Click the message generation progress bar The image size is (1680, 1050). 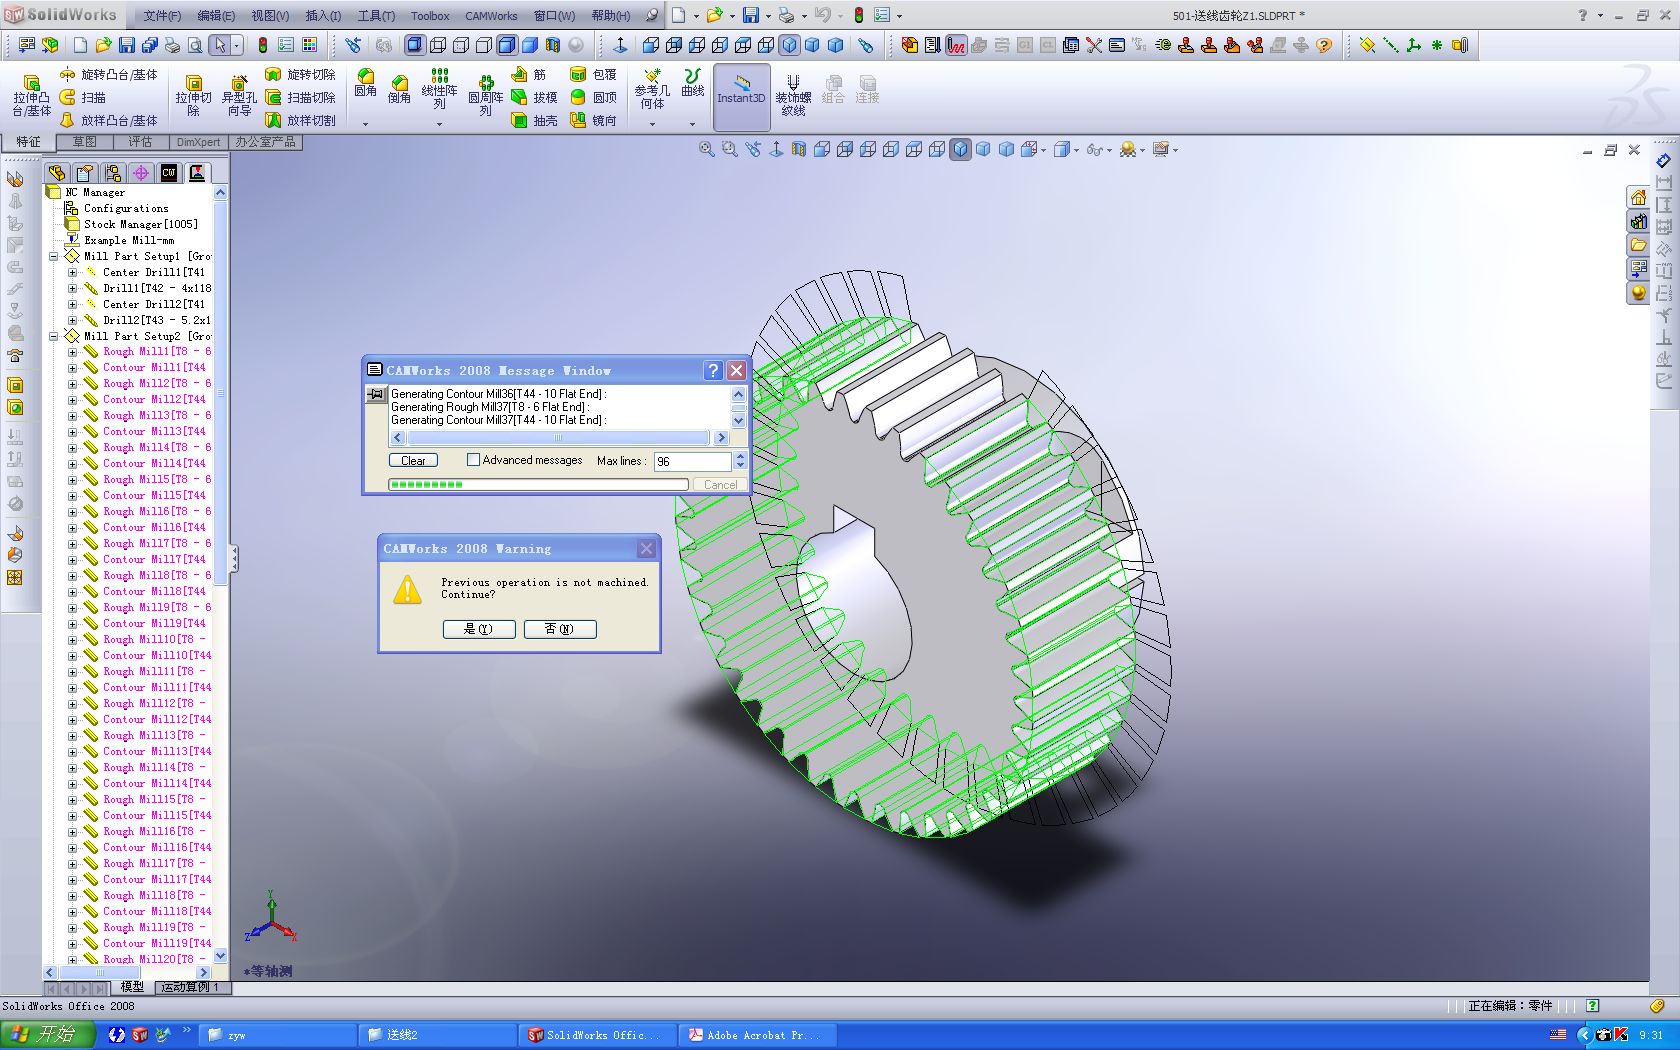[x=538, y=484]
